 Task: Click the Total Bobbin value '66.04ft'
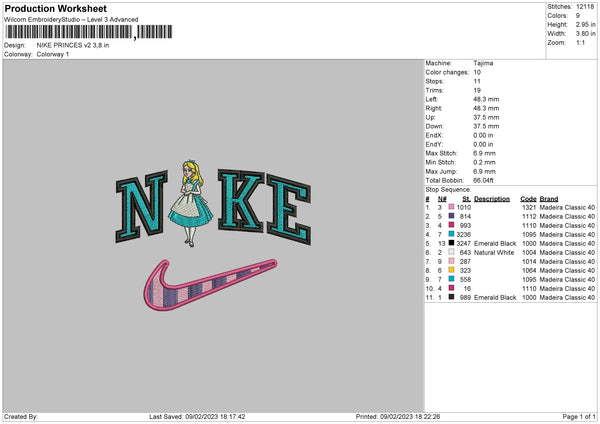[483, 180]
